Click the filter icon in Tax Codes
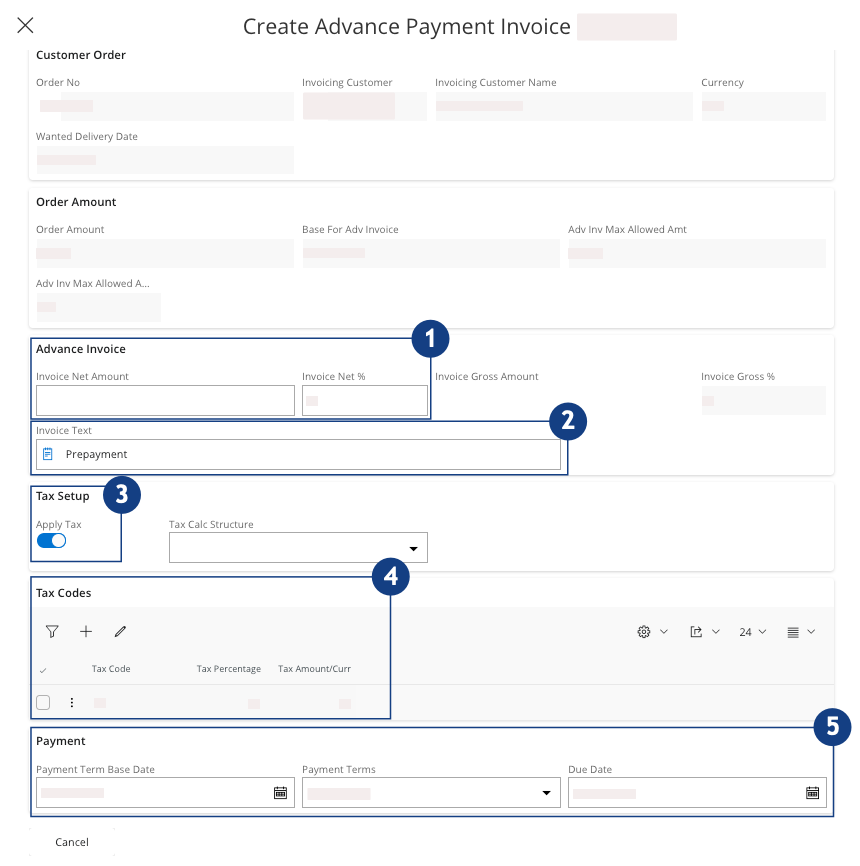The height and width of the screenshot is (866, 860). (52, 632)
